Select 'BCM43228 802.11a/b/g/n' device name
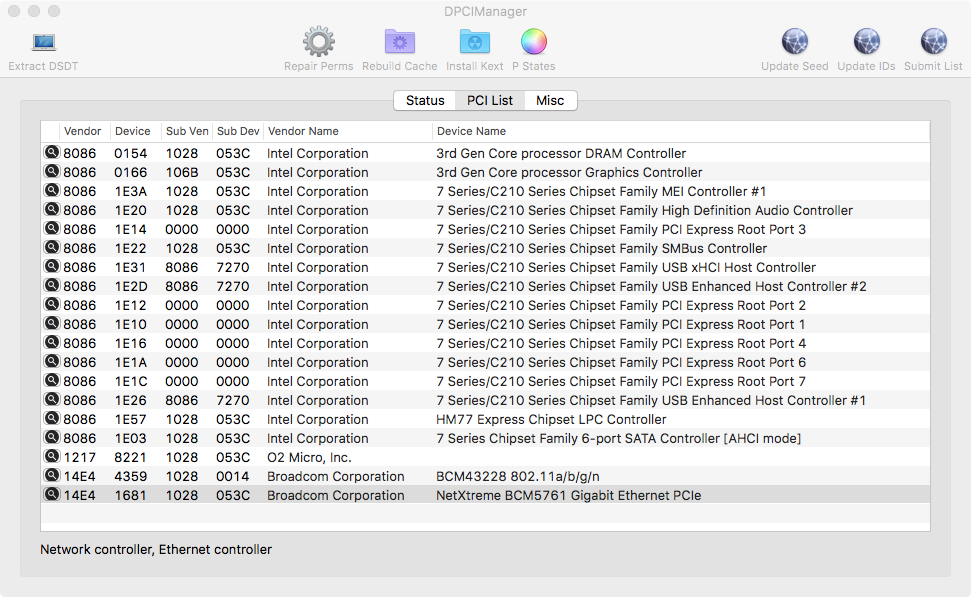The image size is (971, 597). tap(518, 476)
